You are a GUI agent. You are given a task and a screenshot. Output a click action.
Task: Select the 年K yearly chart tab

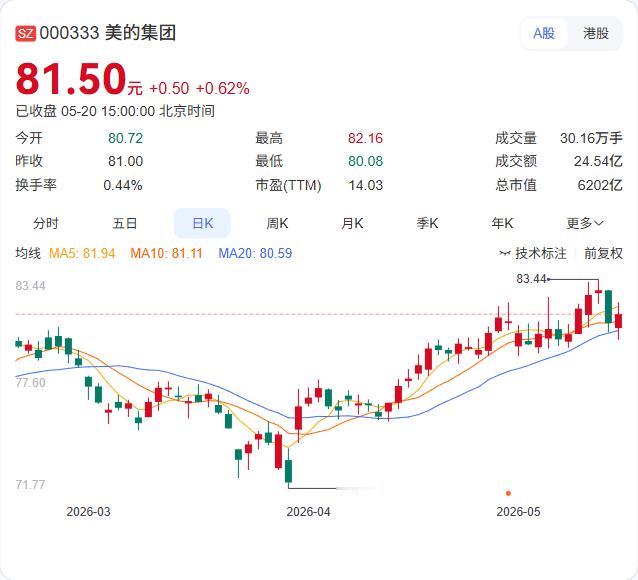click(x=502, y=223)
